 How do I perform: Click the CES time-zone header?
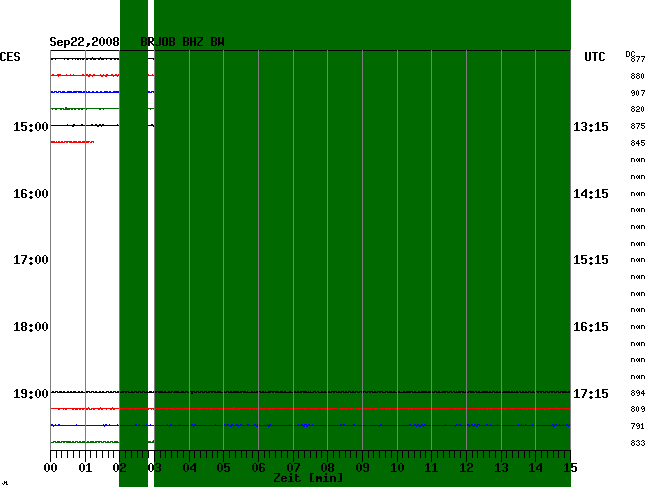pyautogui.click(x=10, y=57)
